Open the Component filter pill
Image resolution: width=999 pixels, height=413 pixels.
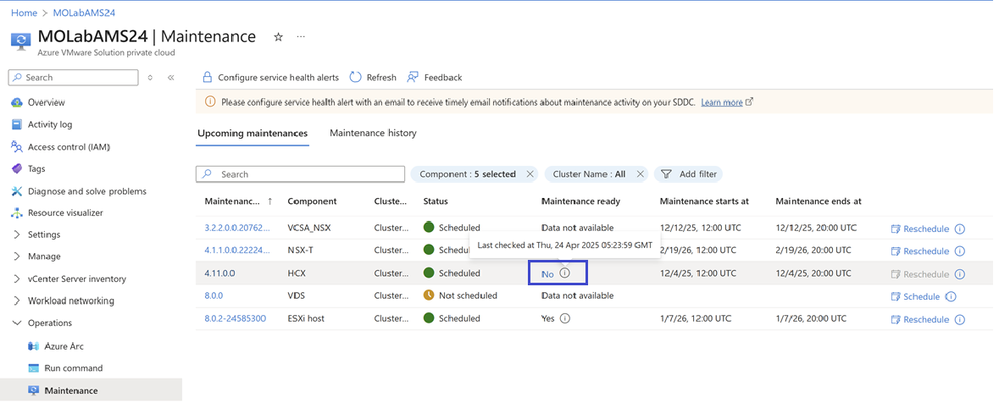tap(467, 174)
